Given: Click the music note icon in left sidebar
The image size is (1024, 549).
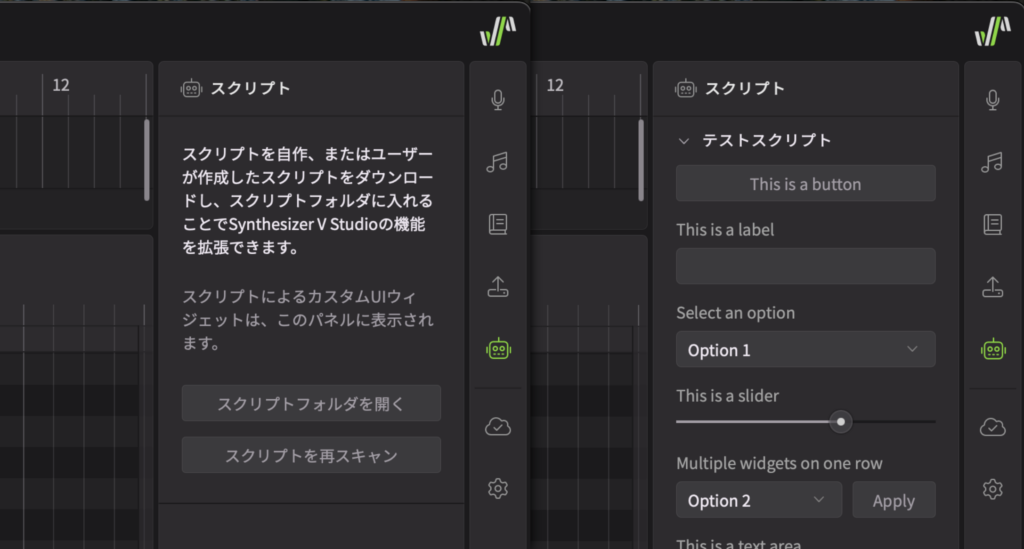Looking at the screenshot, I should 497,161.
